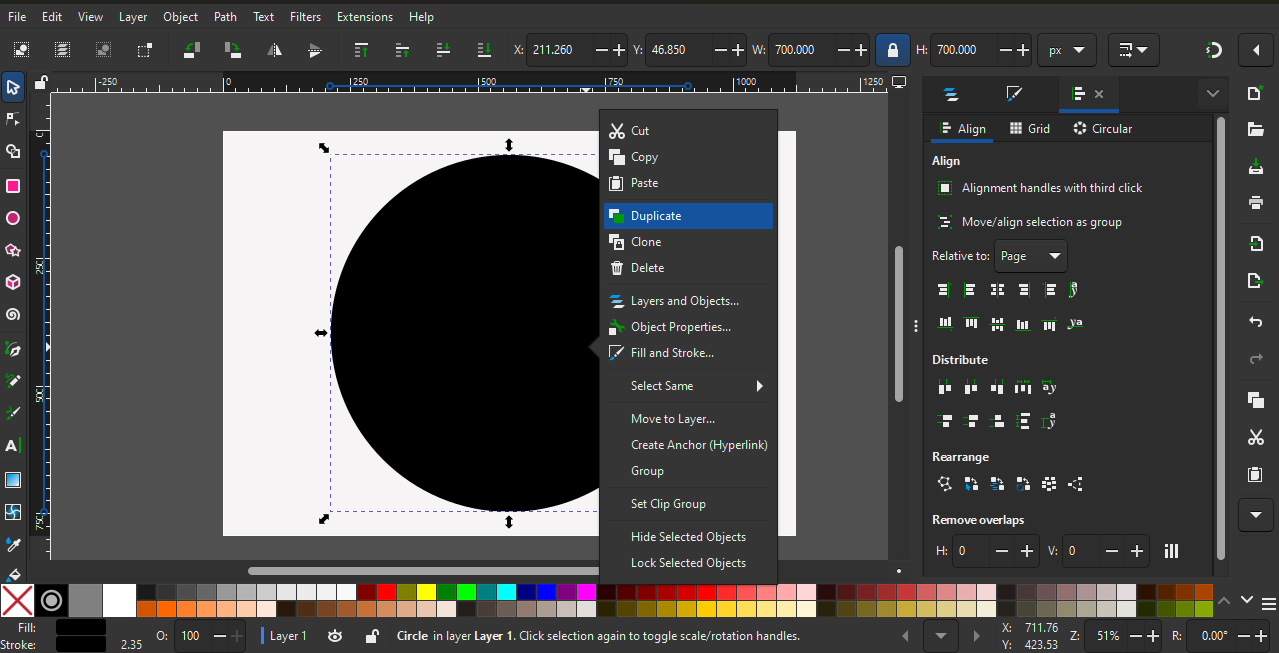The height and width of the screenshot is (653, 1279).
Task: Activate the Node editing tool
Action: pos(13,119)
